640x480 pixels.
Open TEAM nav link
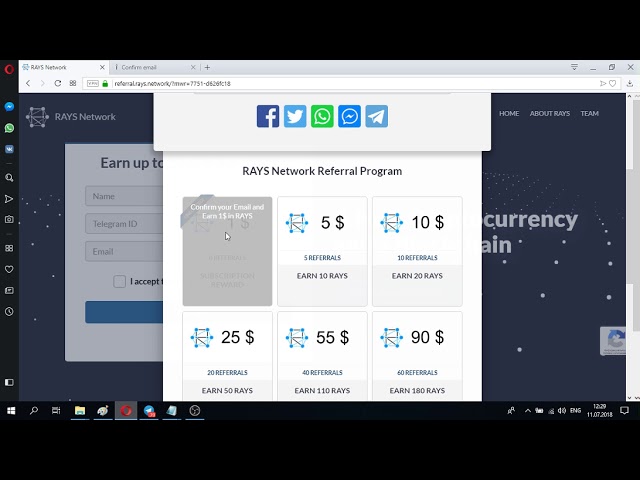589,113
